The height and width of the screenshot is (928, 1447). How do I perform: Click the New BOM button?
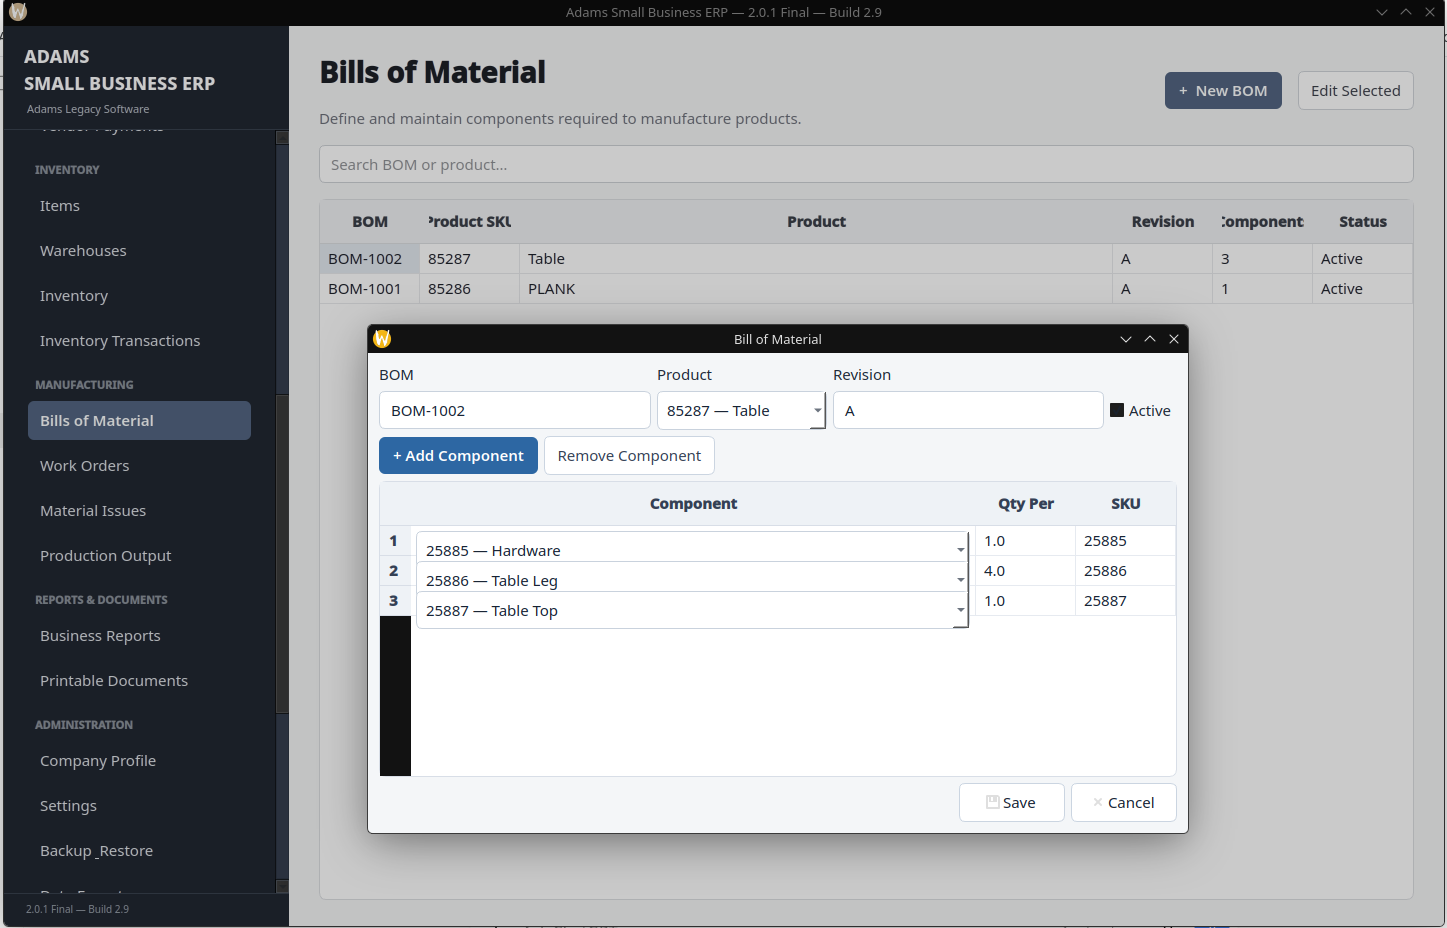pyautogui.click(x=1223, y=90)
